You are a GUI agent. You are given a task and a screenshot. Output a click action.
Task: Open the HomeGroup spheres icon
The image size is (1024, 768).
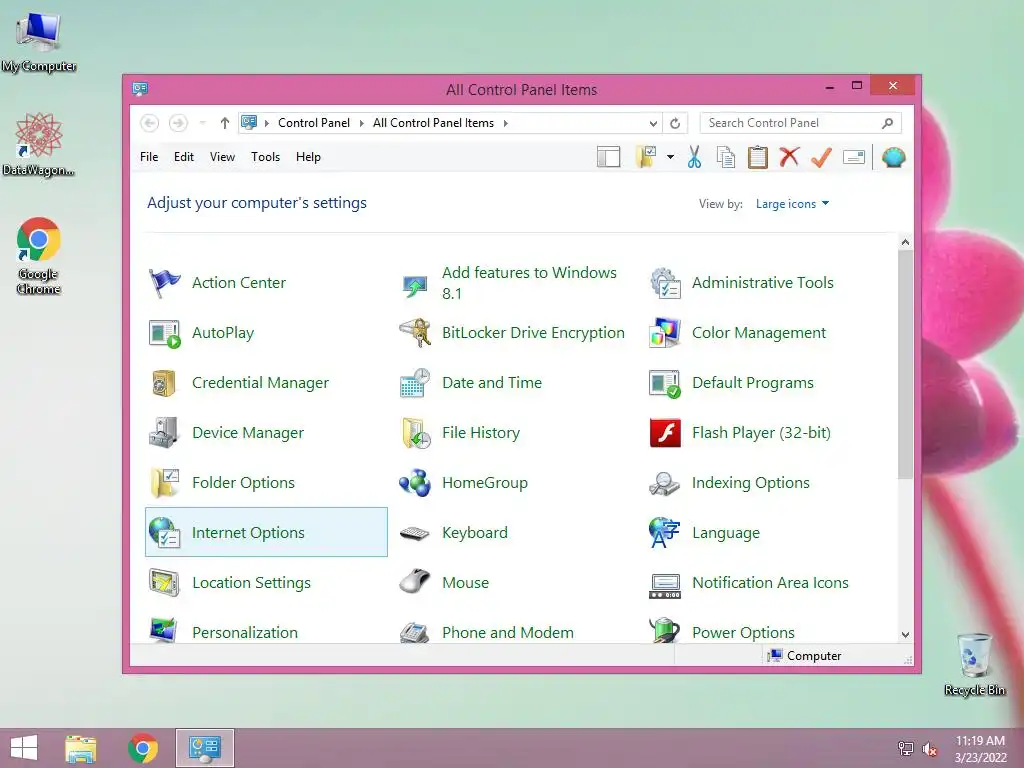click(x=415, y=483)
